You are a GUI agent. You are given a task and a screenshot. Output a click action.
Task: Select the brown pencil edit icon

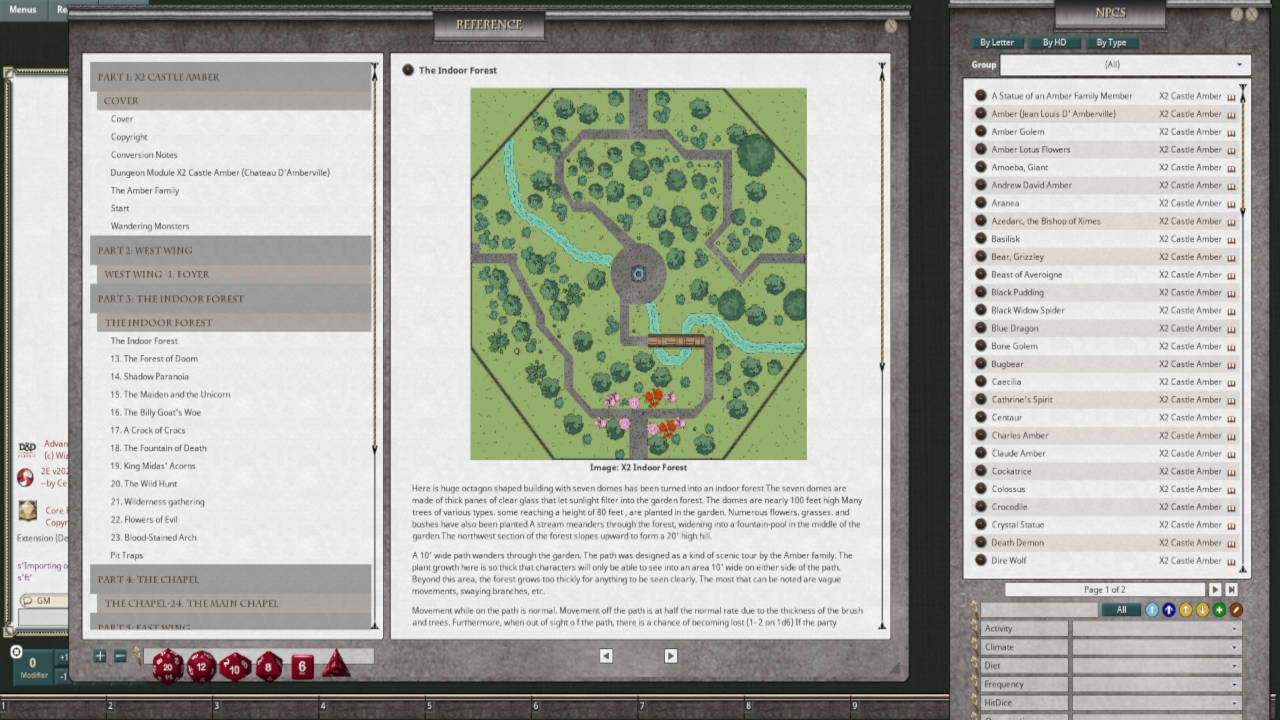[x=1235, y=609]
